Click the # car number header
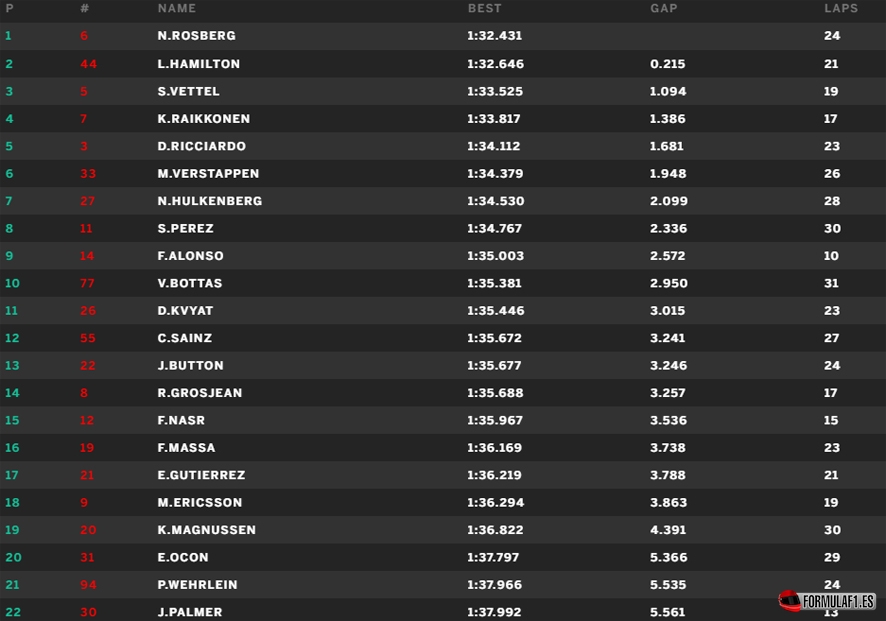 point(84,8)
